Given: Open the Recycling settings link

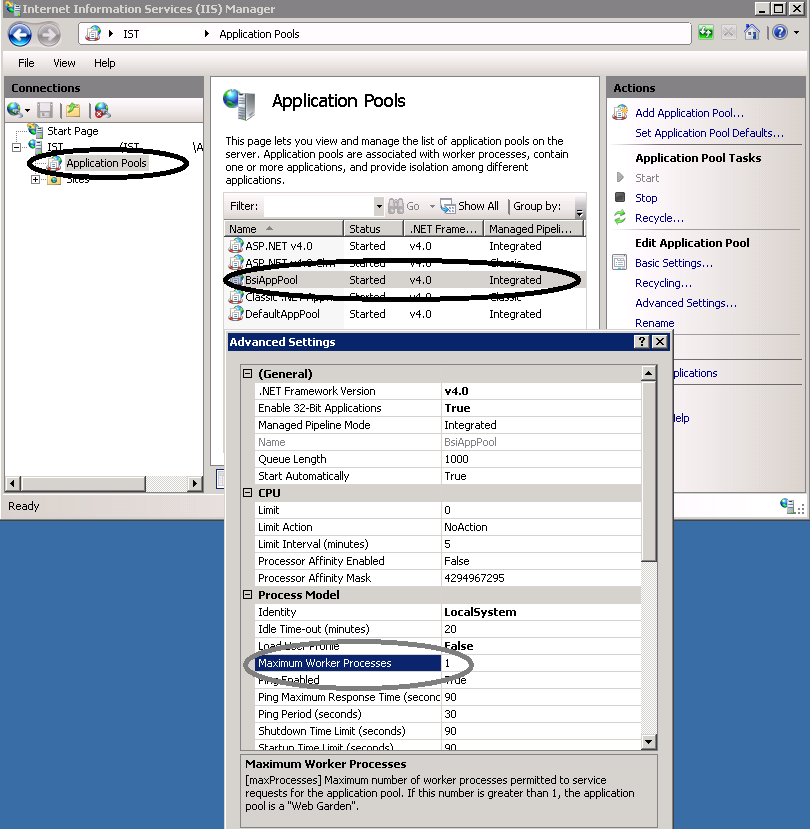Looking at the screenshot, I should pyautogui.click(x=663, y=283).
